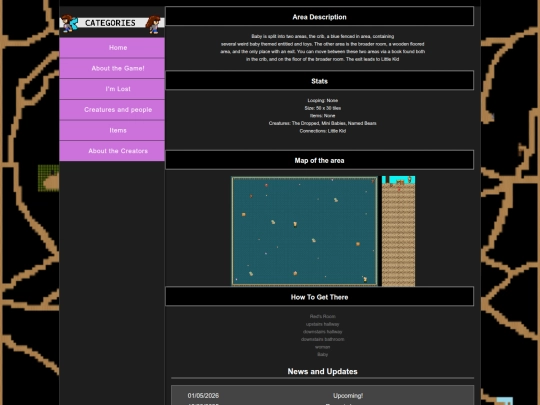Click the Looping: None stat line
This screenshot has width=540, height=405.
click(322, 101)
